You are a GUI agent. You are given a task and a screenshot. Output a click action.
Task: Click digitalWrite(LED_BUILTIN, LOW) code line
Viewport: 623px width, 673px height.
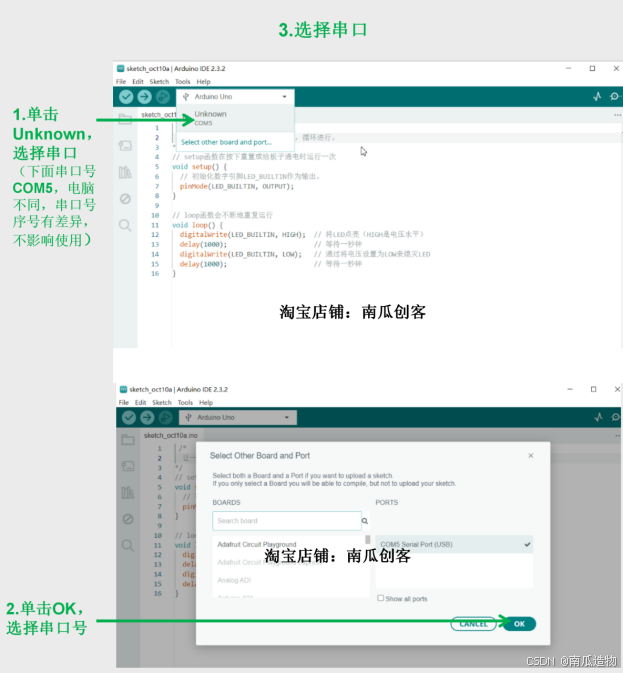coord(241,254)
